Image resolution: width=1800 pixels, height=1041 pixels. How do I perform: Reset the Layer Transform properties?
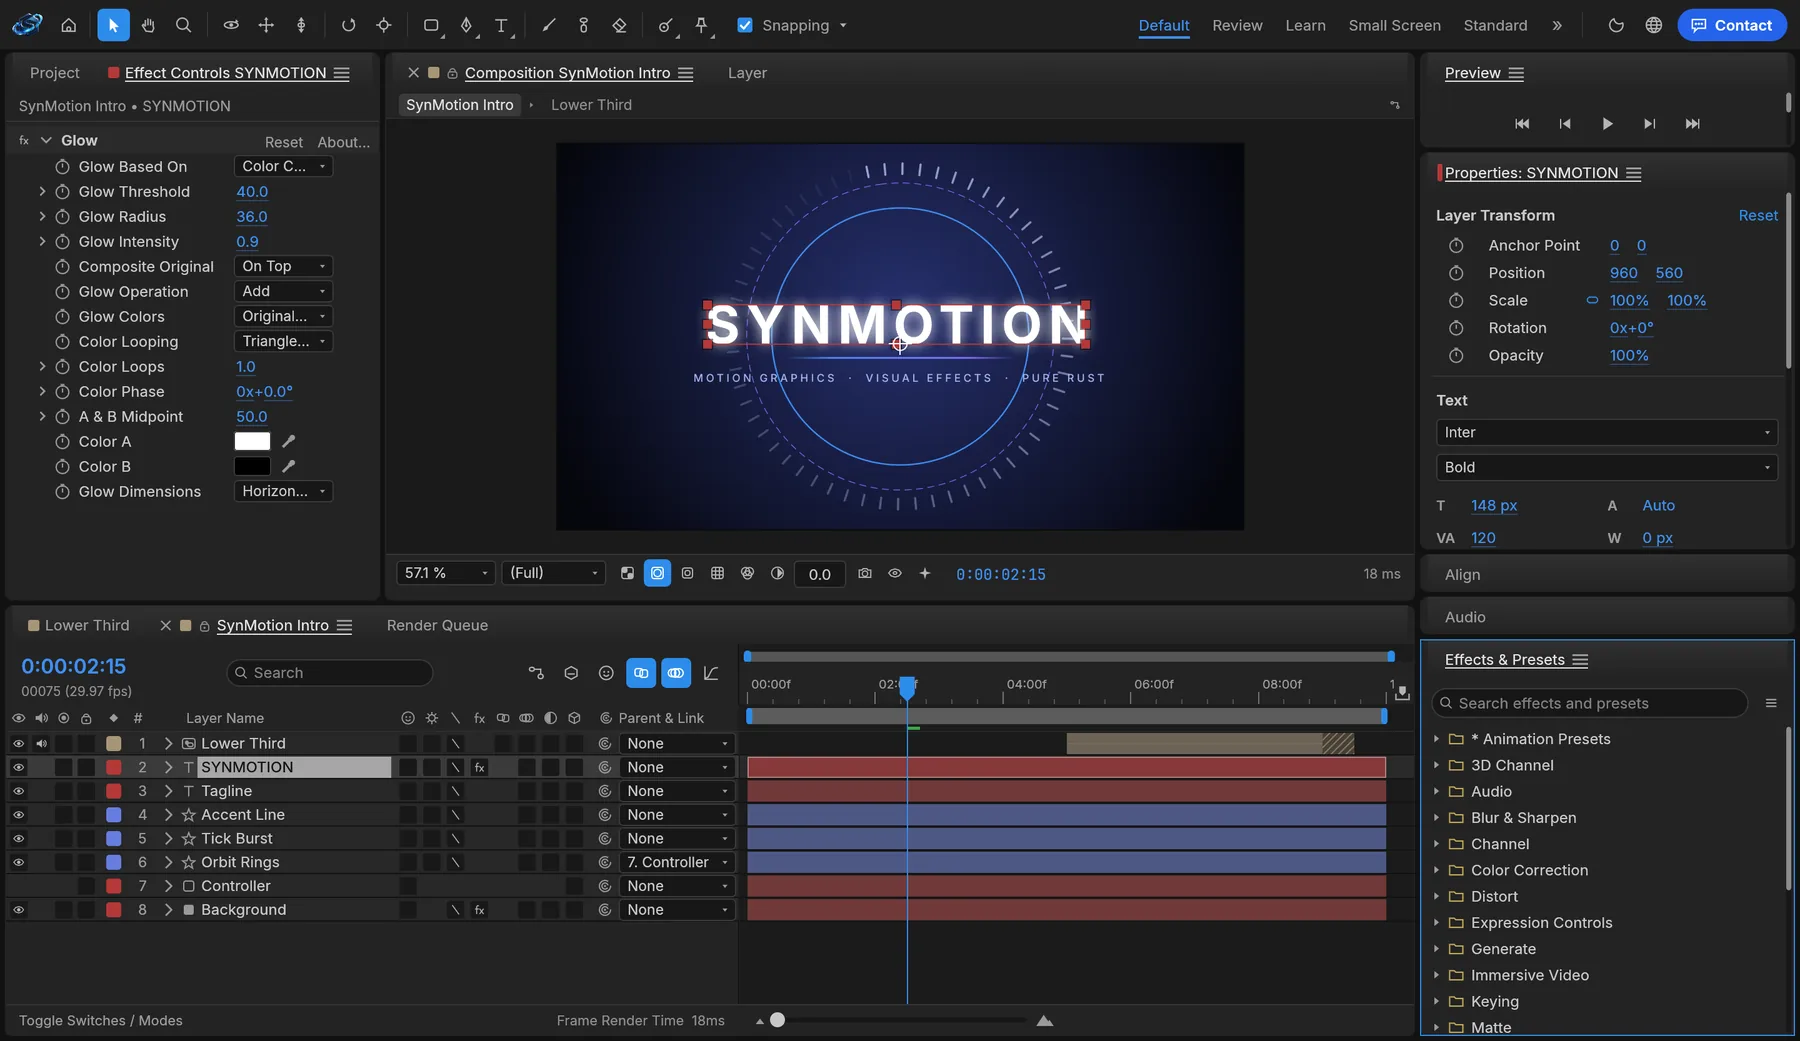click(1757, 215)
